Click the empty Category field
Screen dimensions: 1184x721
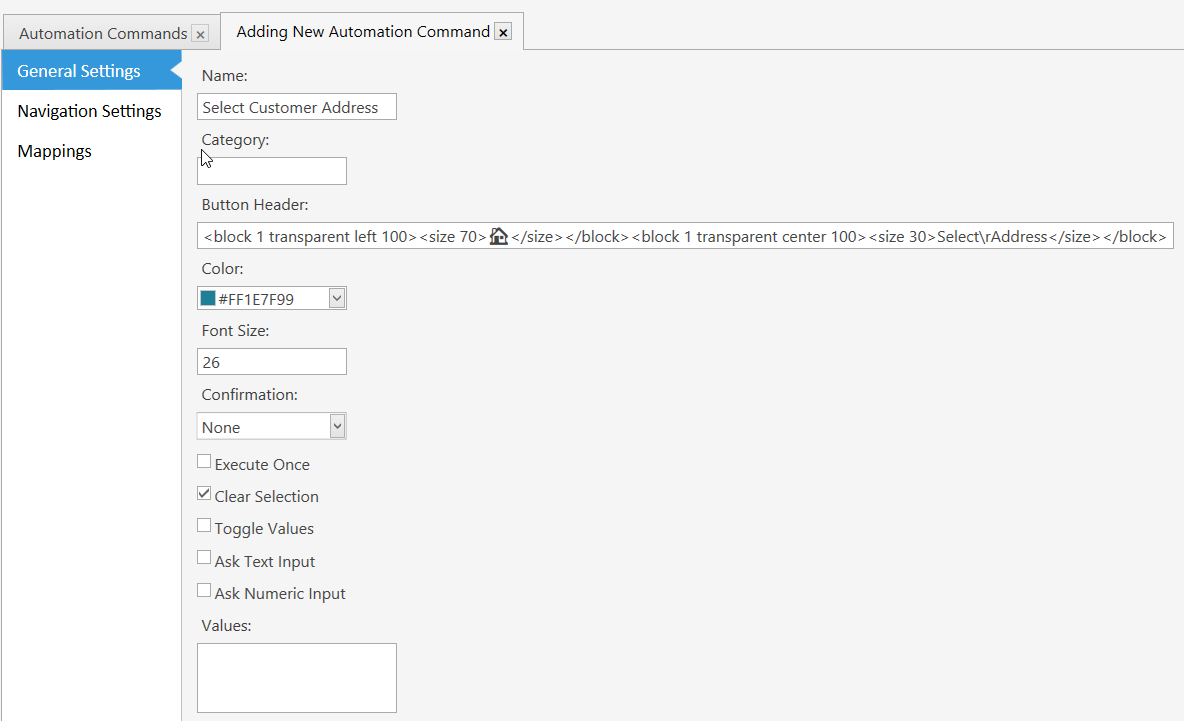[272, 171]
